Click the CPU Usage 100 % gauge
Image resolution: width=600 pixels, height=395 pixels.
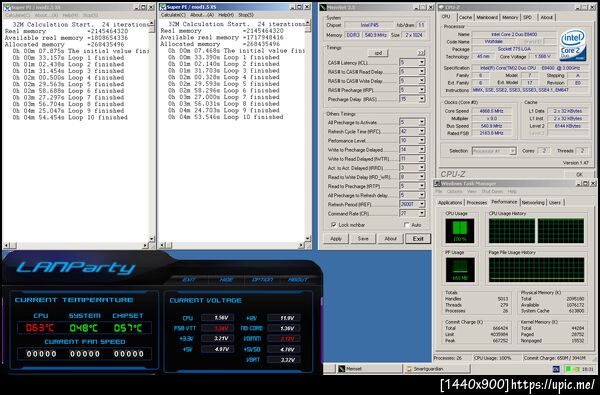[460, 231]
